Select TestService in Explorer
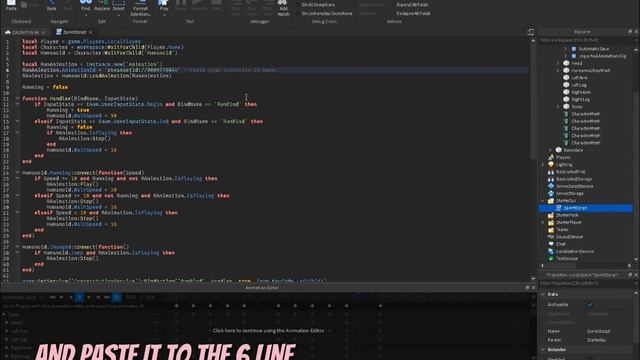640x360 pixels. [x=567, y=258]
